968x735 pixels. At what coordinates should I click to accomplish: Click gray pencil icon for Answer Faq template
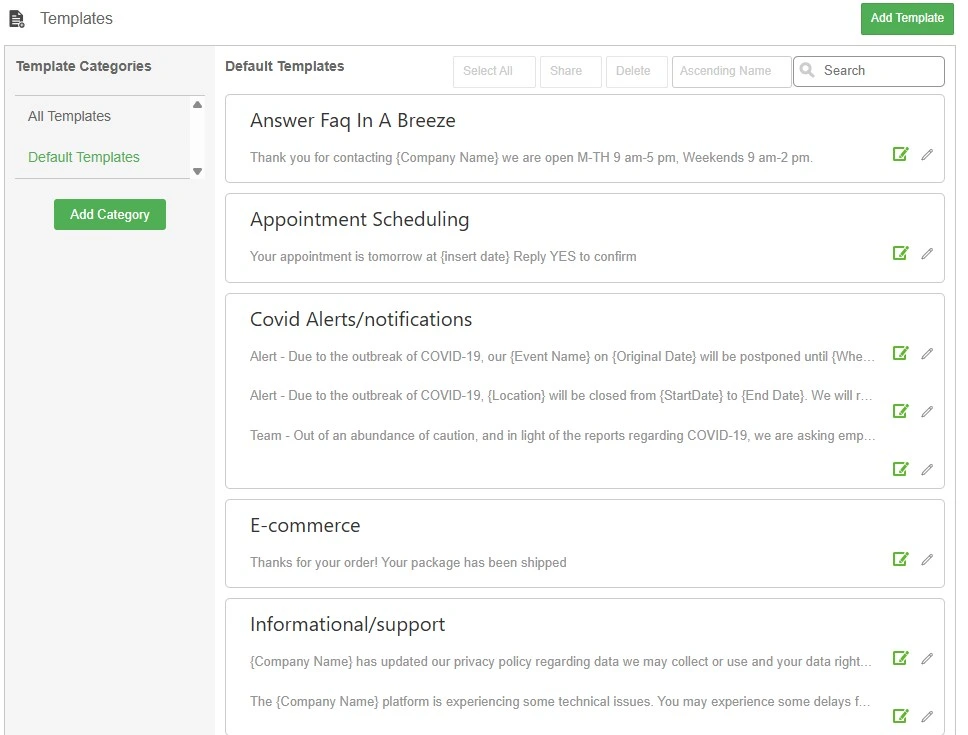click(927, 154)
